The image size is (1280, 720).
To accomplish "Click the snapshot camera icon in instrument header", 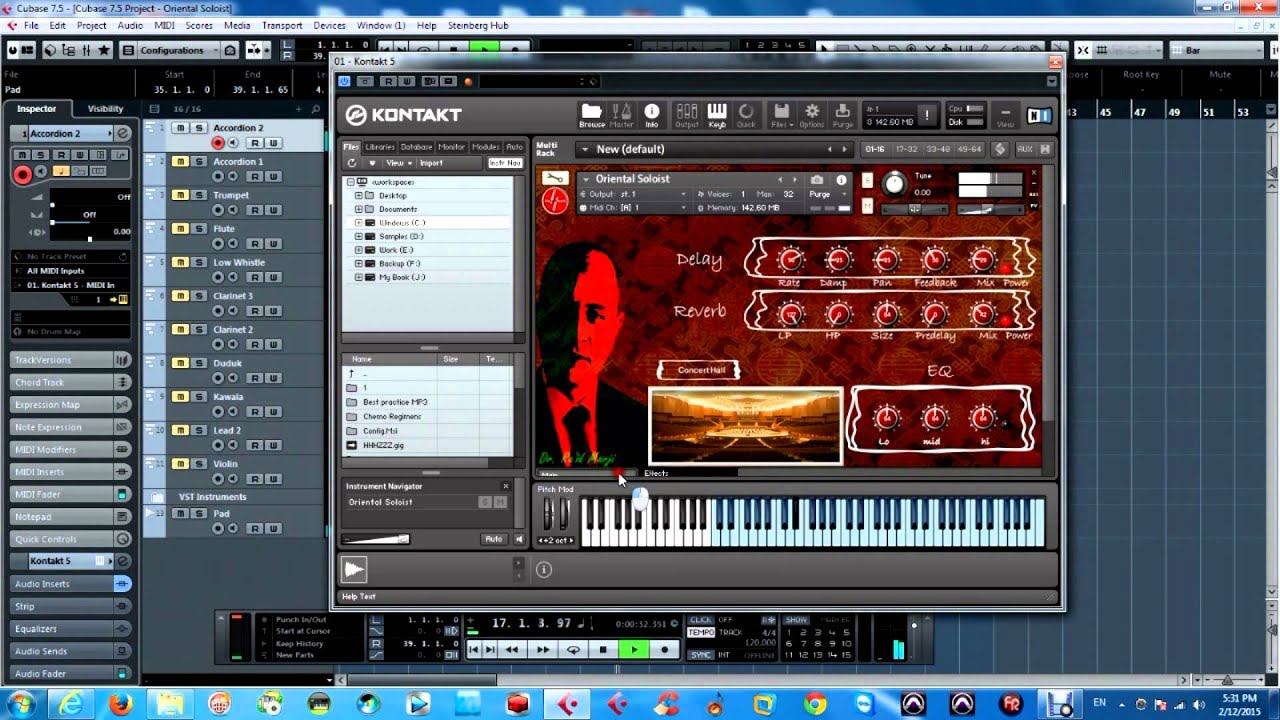I will point(817,180).
